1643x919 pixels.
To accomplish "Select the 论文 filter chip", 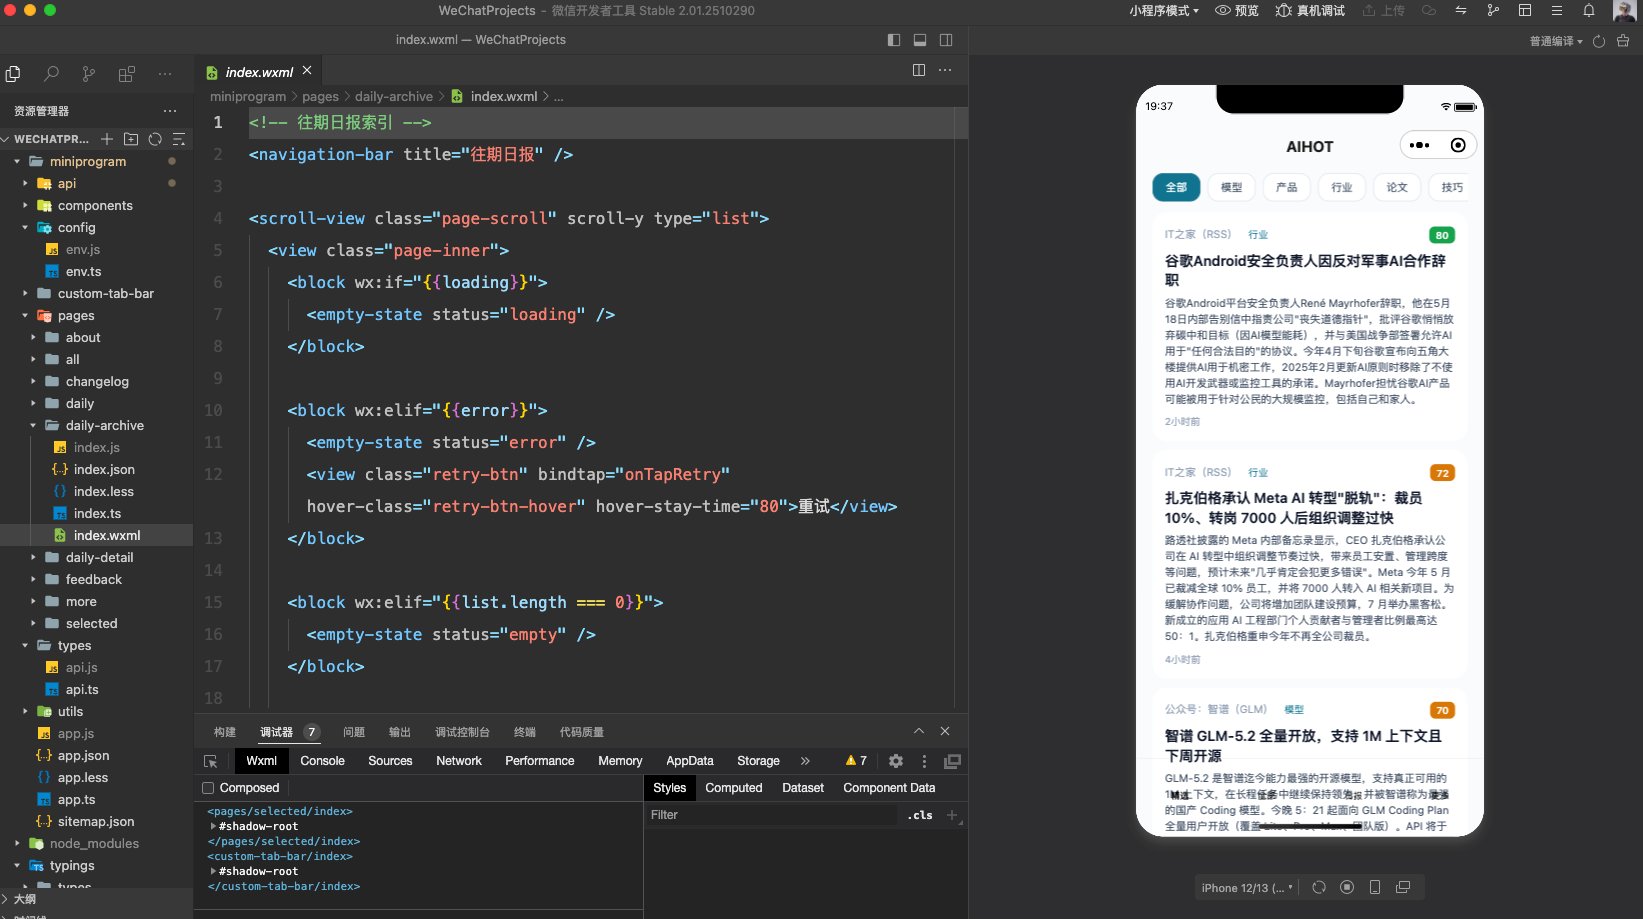I will coord(1397,187).
